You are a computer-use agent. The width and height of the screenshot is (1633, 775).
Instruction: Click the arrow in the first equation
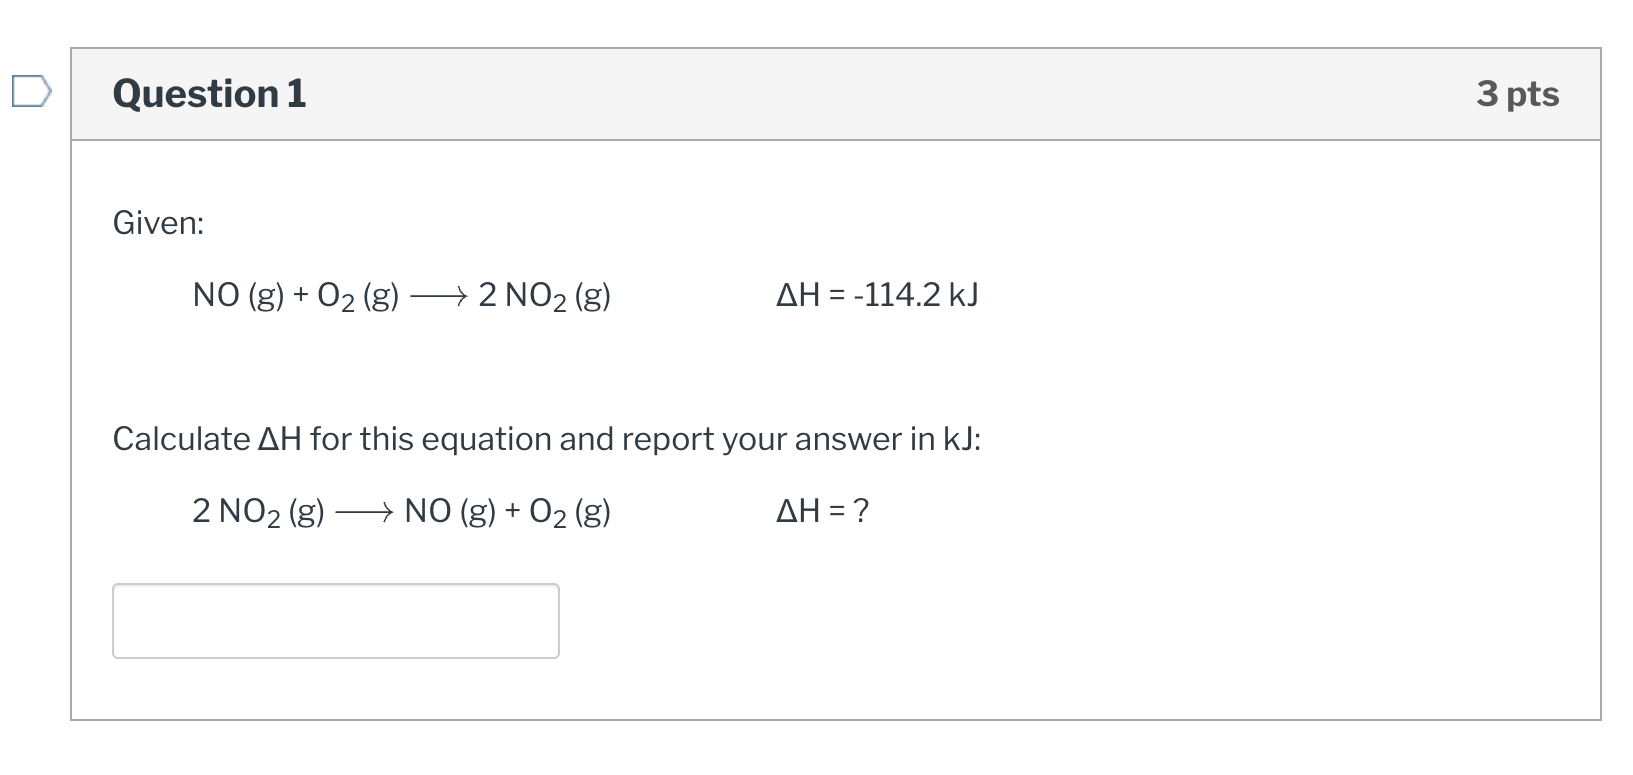pyautogui.click(x=438, y=294)
